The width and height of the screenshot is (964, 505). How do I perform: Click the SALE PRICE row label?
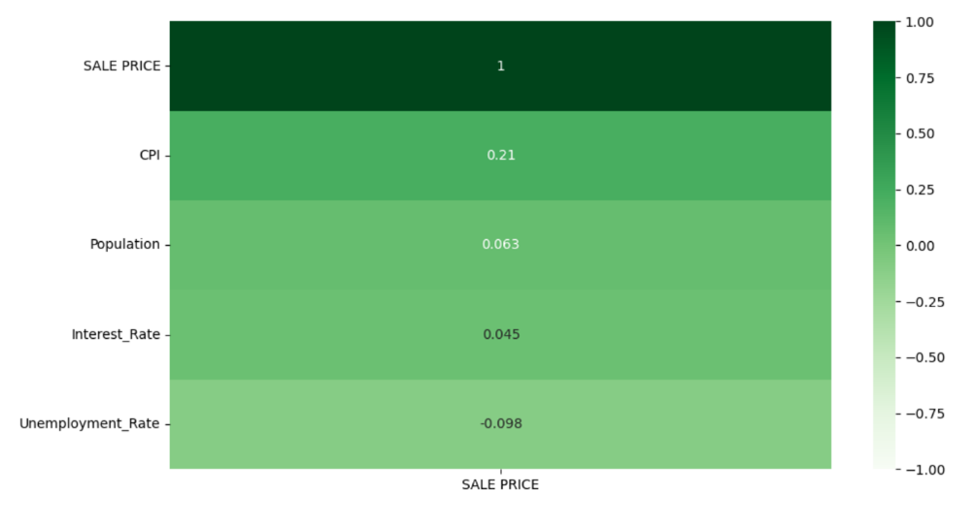click(121, 66)
